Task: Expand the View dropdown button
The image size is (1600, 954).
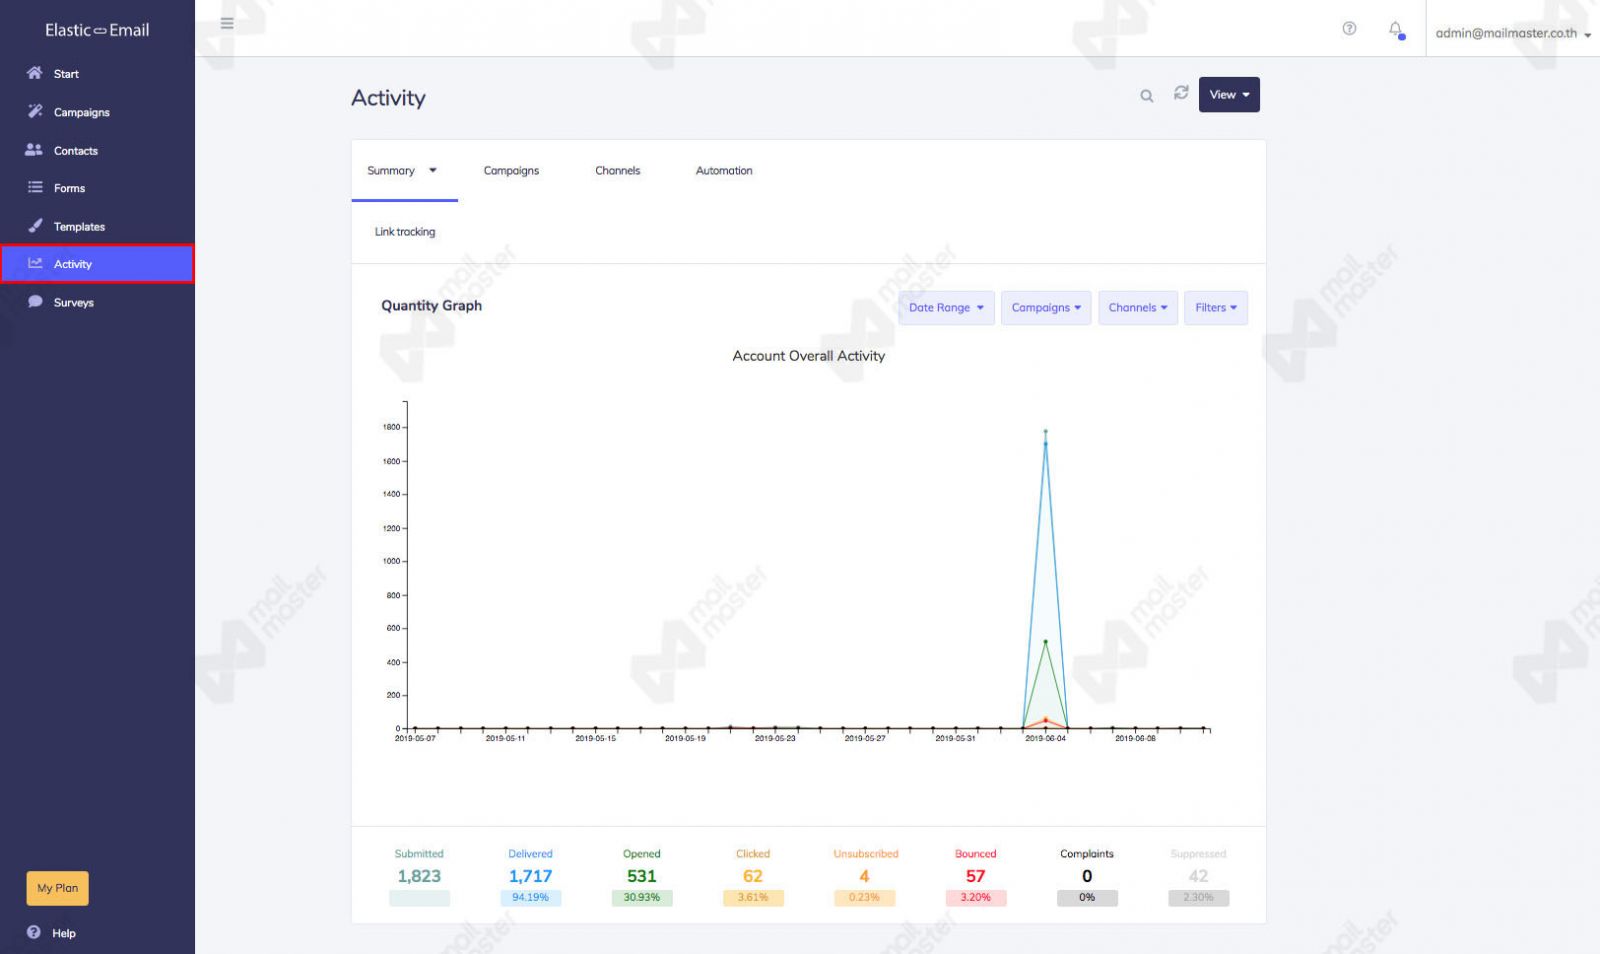Action: point(1229,95)
